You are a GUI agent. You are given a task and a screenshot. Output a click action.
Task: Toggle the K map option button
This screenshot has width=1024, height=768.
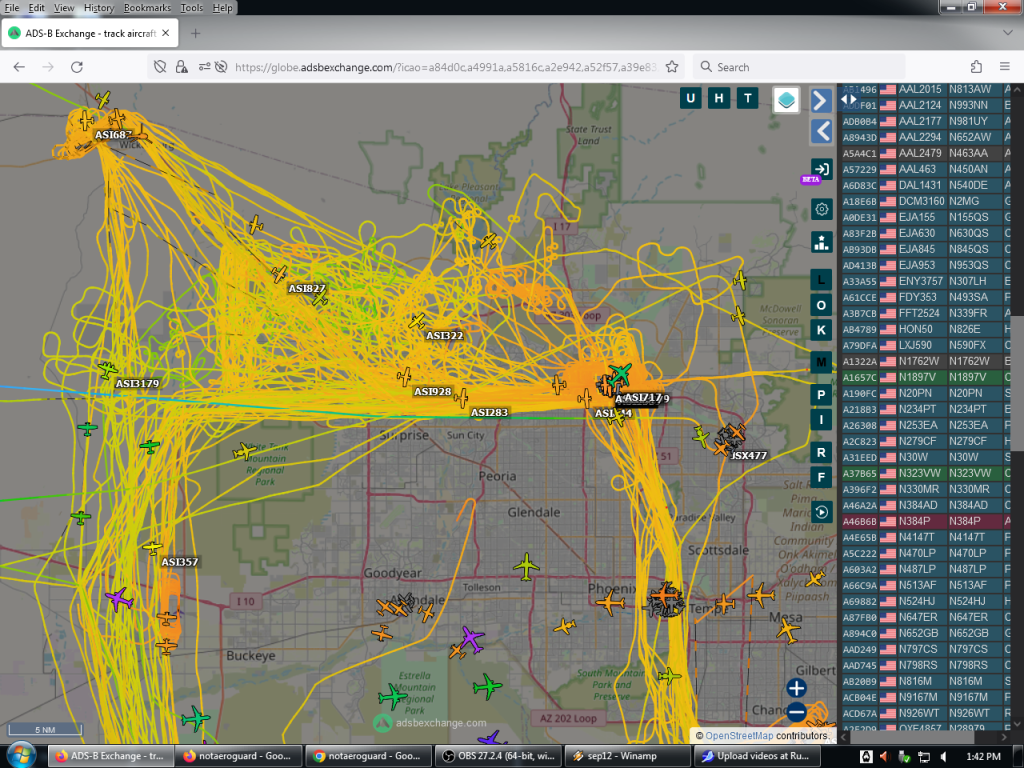click(x=821, y=330)
